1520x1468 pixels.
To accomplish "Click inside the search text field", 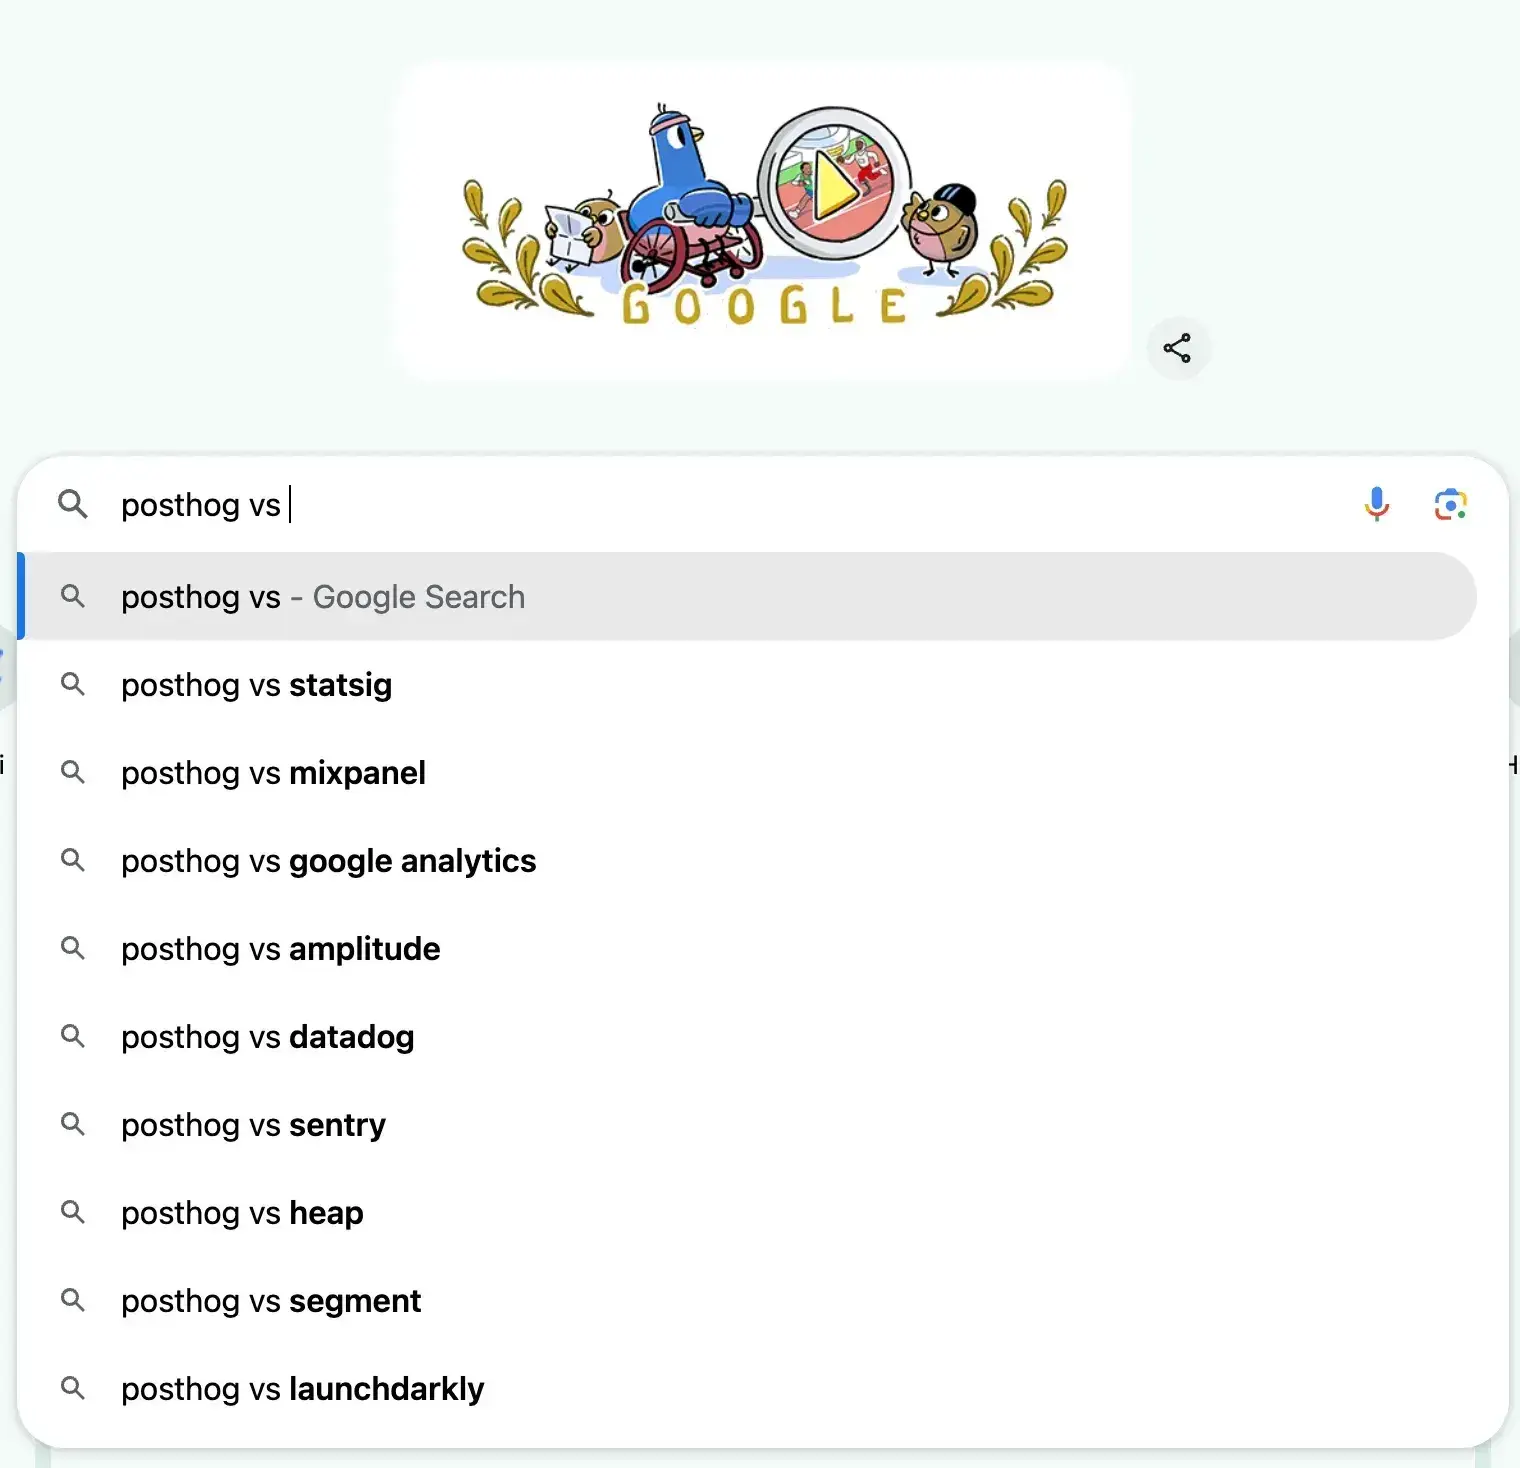I will 700,504.
